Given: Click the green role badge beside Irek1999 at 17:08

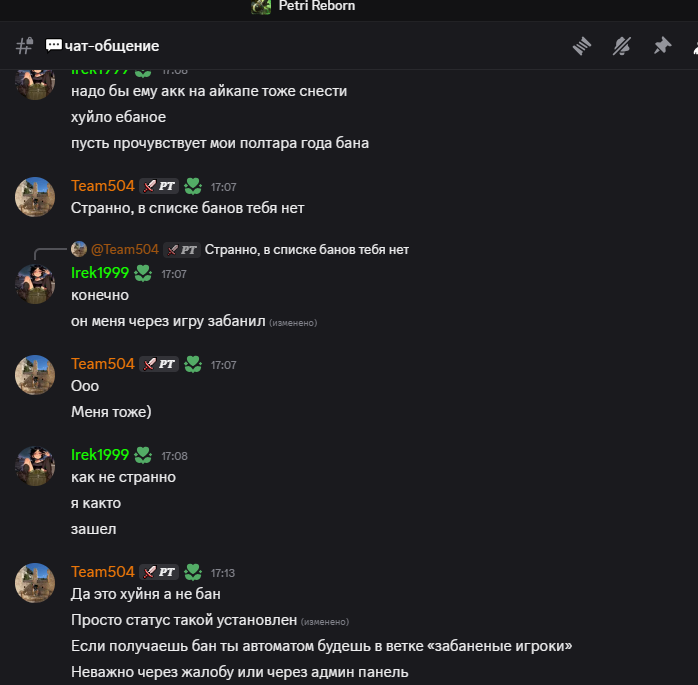Looking at the screenshot, I should pyautogui.click(x=143, y=455).
